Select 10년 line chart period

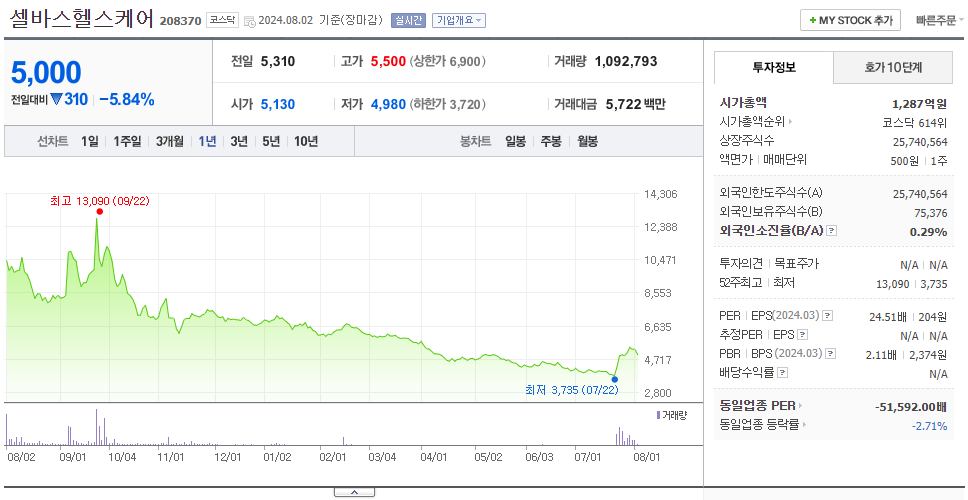pyautogui.click(x=306, y=141)
